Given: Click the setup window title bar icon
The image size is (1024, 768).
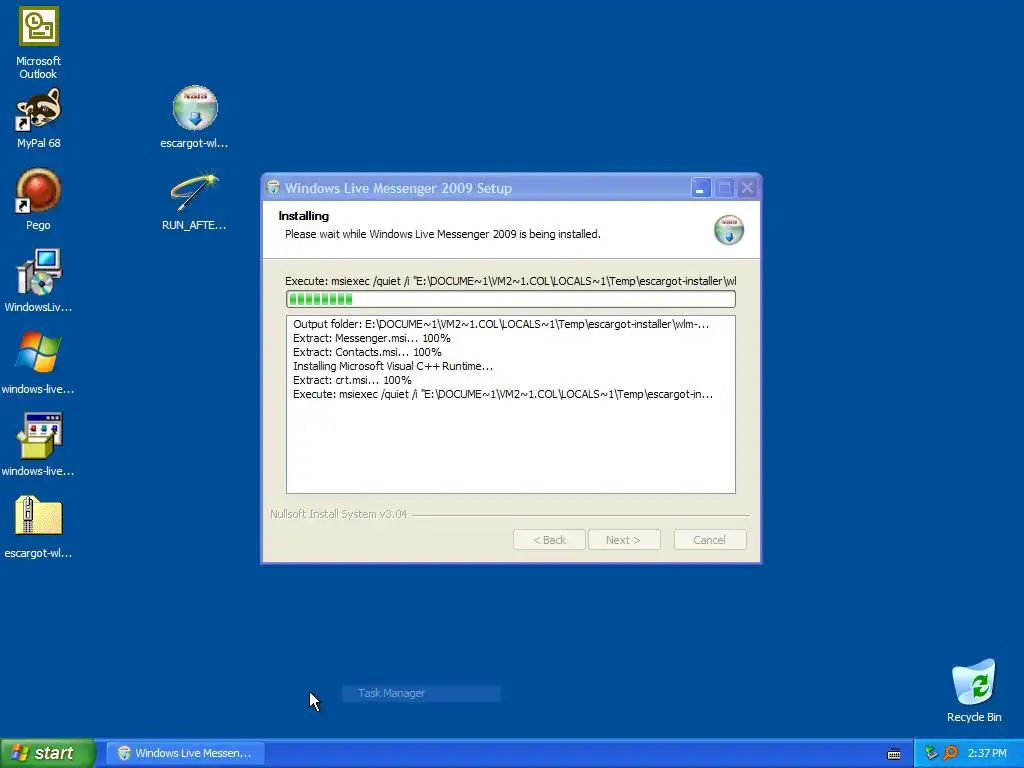Looking at the screenshot, I should coord(274,188).
